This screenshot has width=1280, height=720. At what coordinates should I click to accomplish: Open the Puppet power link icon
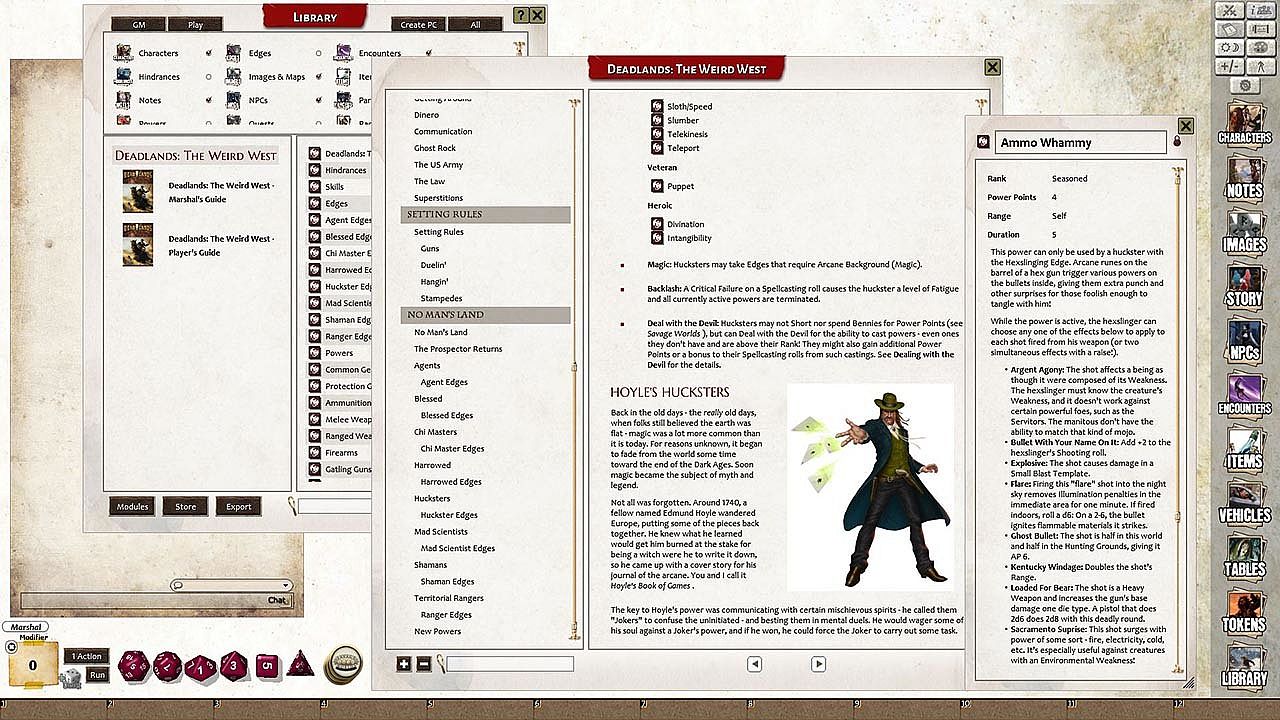click(657, 186)
